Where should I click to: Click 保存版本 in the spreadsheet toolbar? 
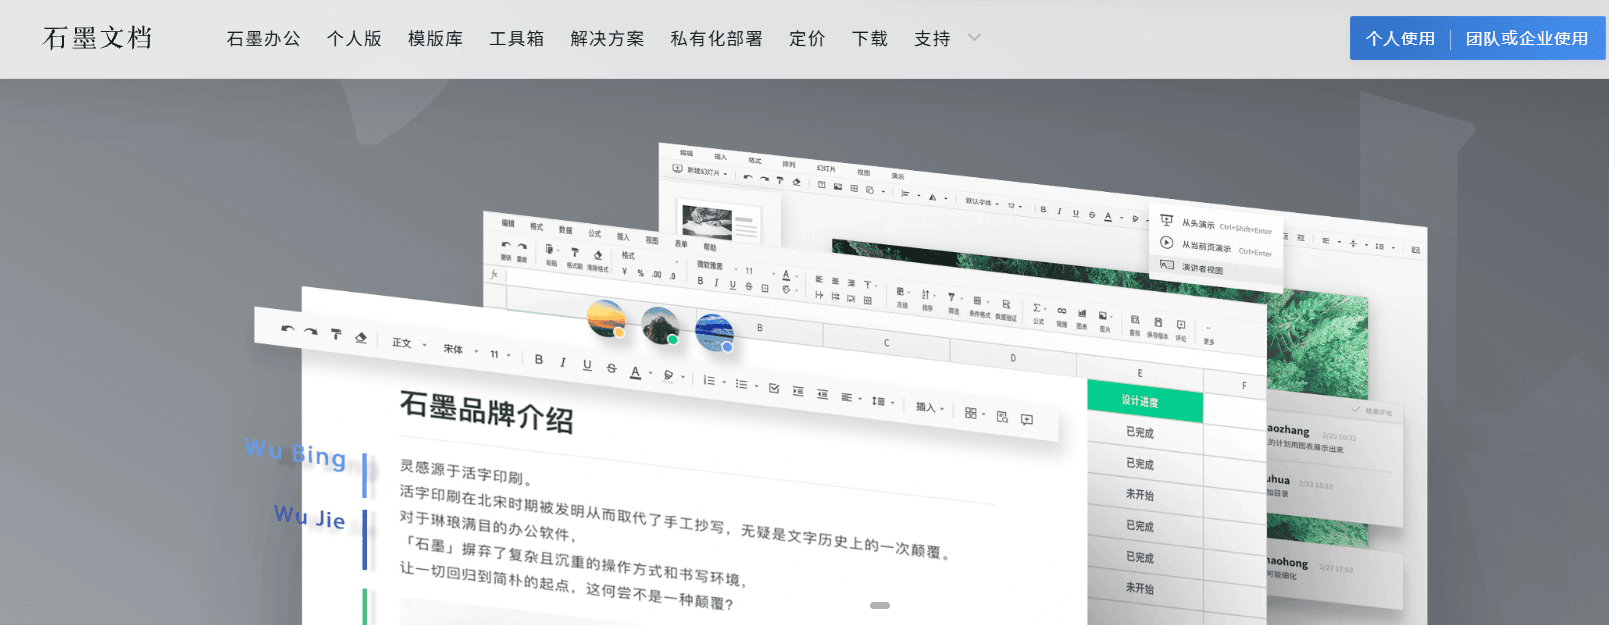1158,328
